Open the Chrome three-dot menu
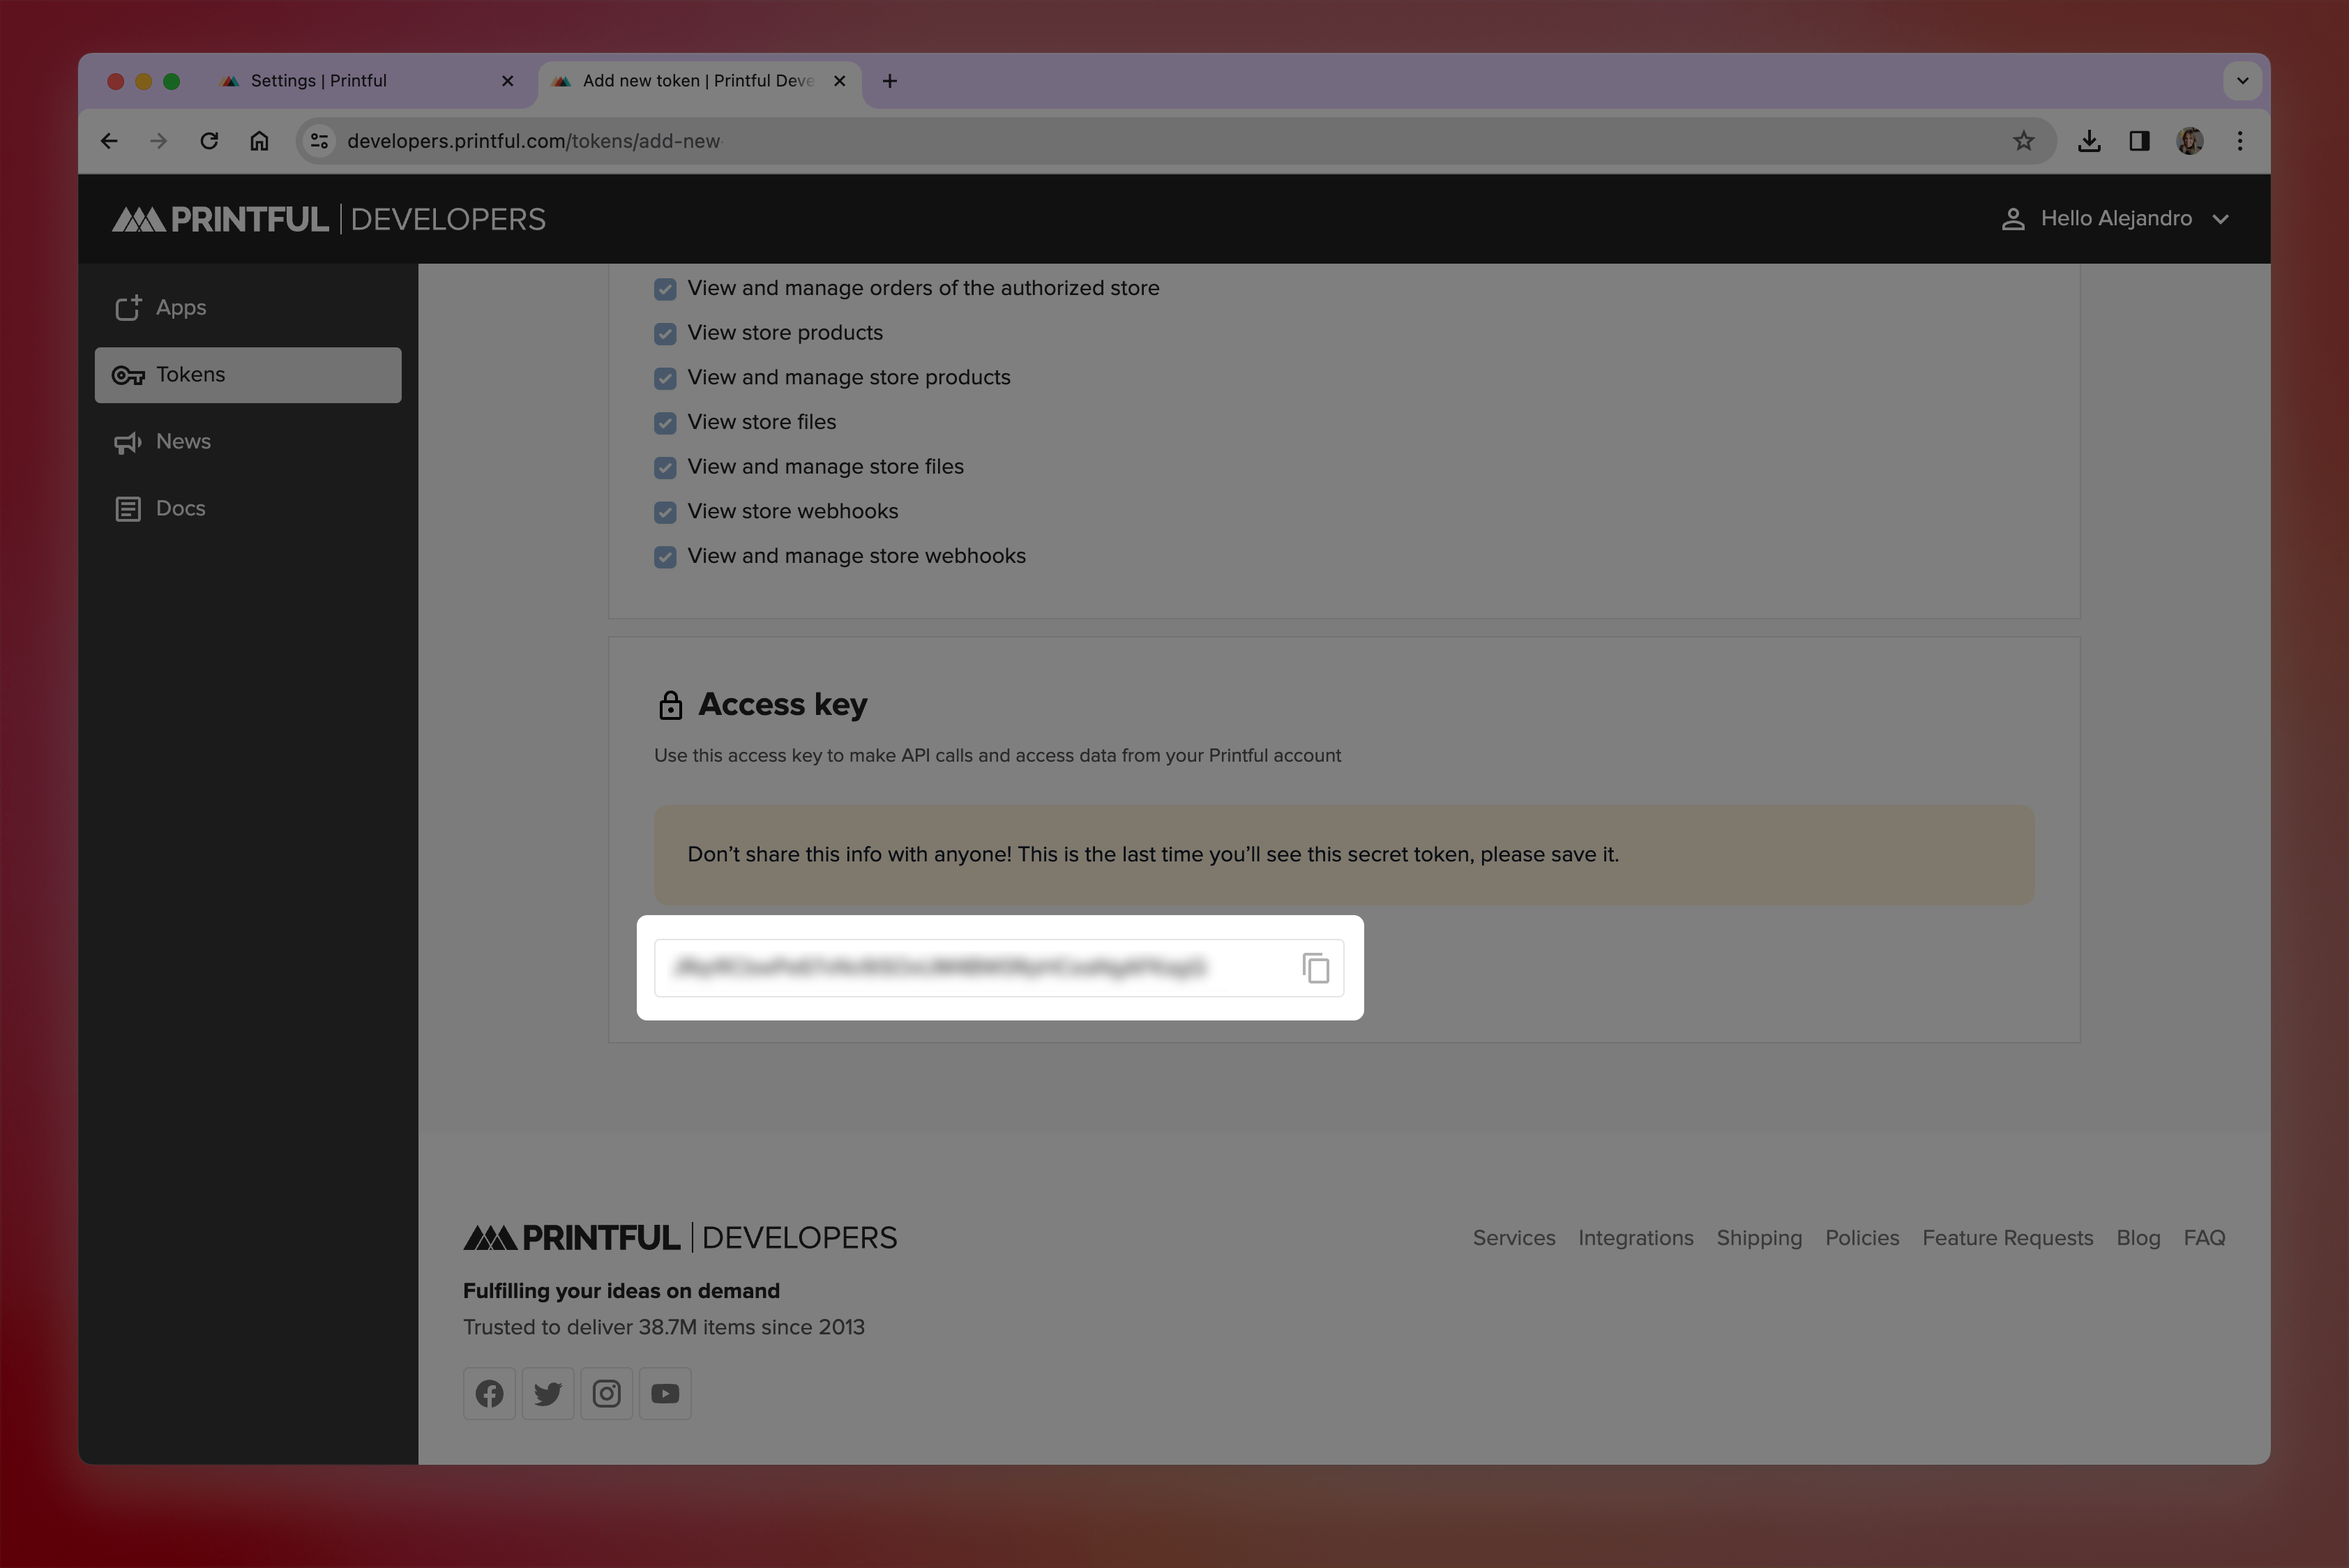2349x1568 pixels. [2240, 141]
